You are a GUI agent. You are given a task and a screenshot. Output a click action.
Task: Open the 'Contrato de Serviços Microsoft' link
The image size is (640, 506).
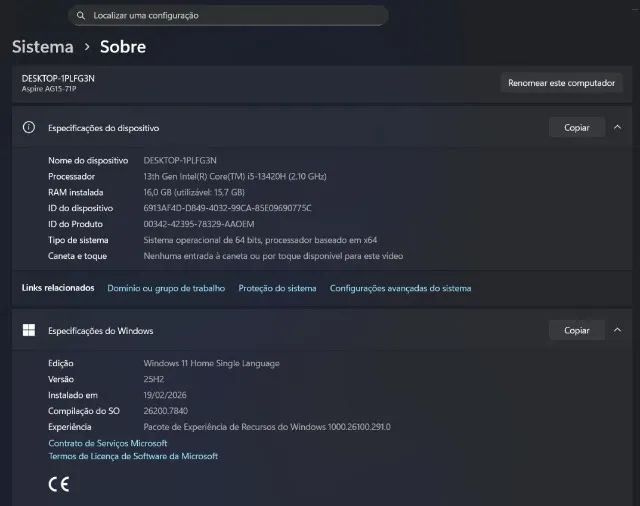108,443
